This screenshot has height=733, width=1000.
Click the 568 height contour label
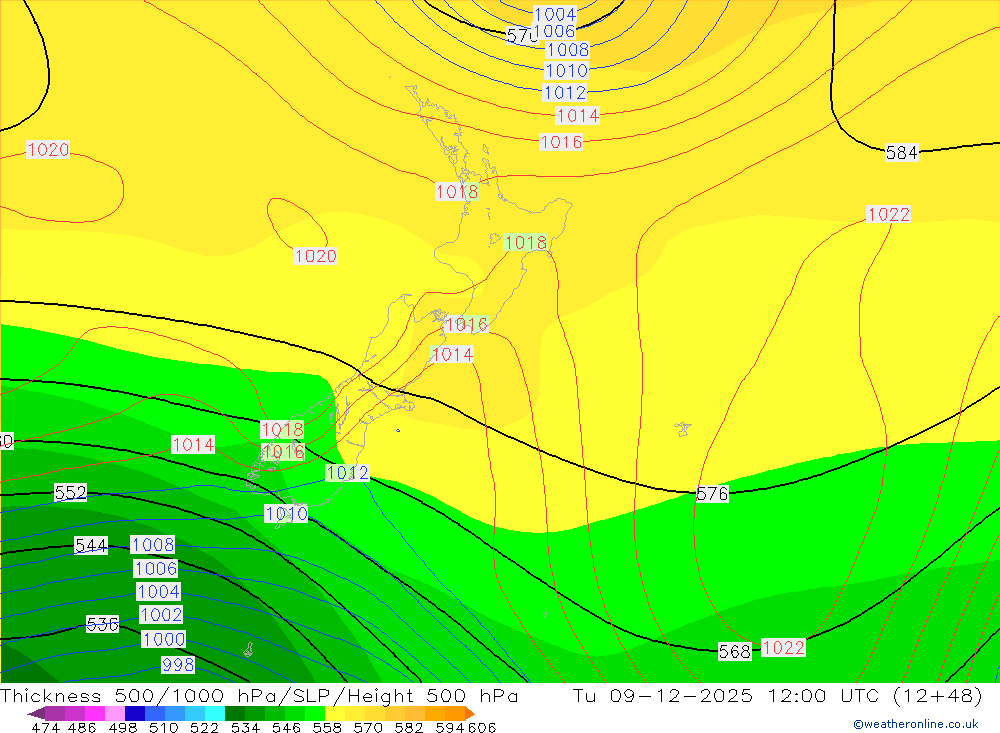coord(735,651)
